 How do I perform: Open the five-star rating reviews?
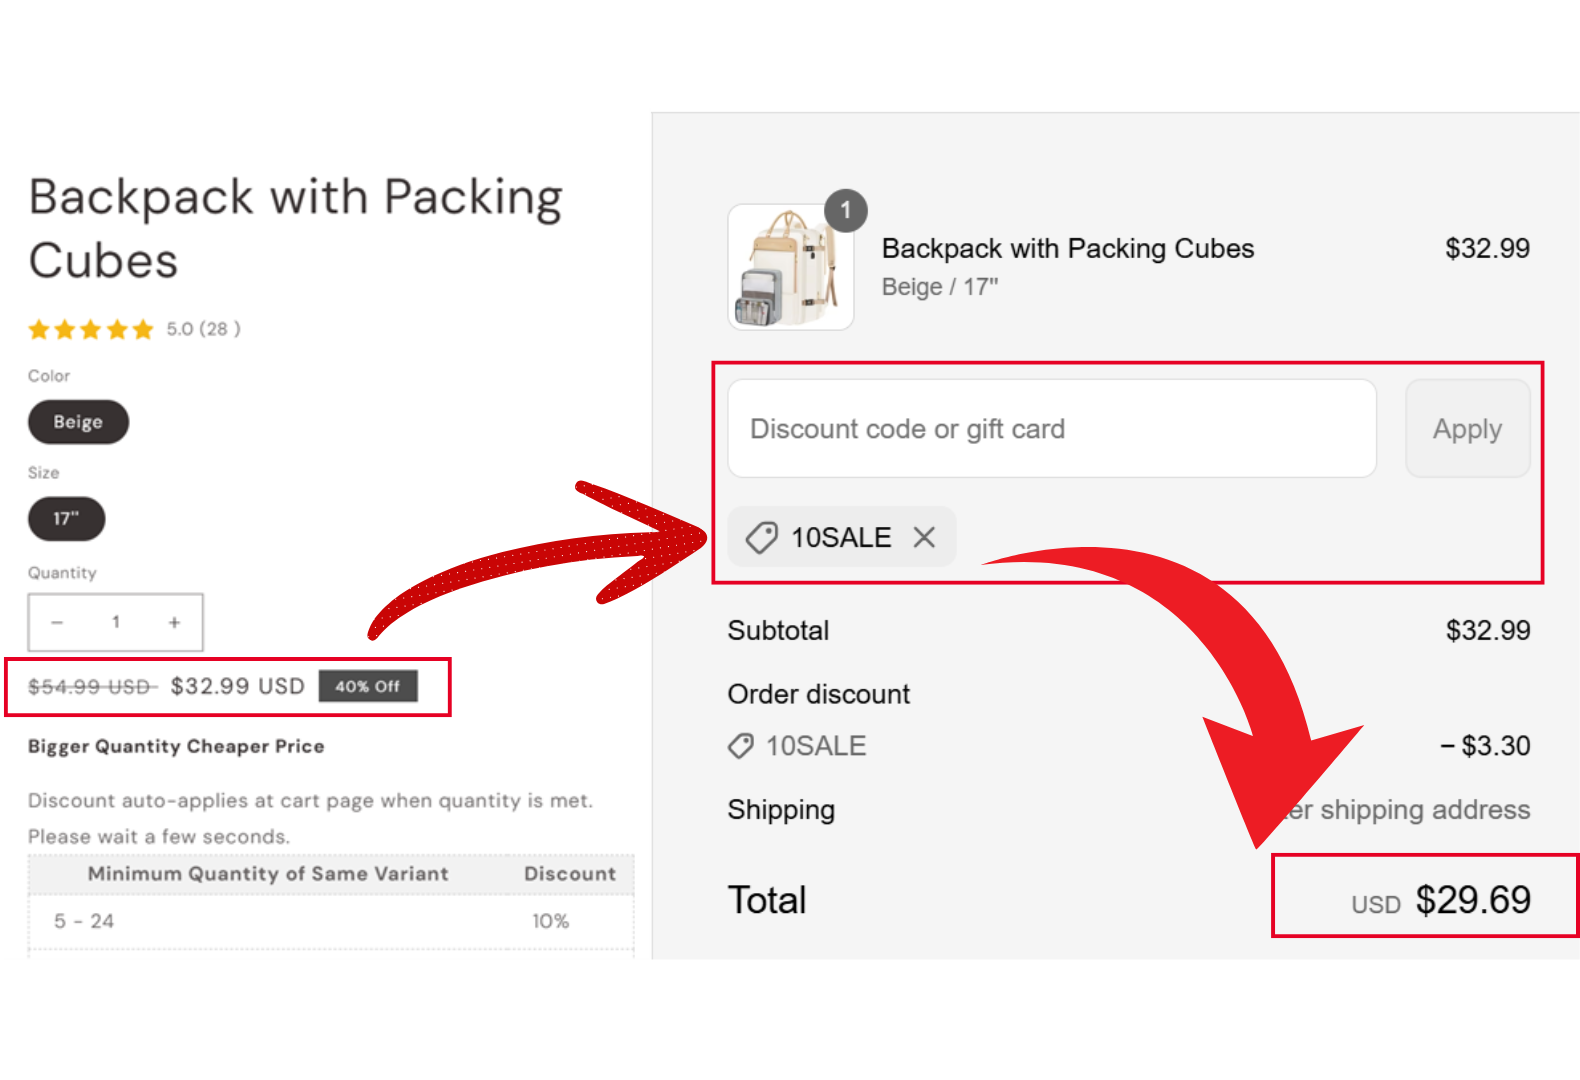pos(90,329)
